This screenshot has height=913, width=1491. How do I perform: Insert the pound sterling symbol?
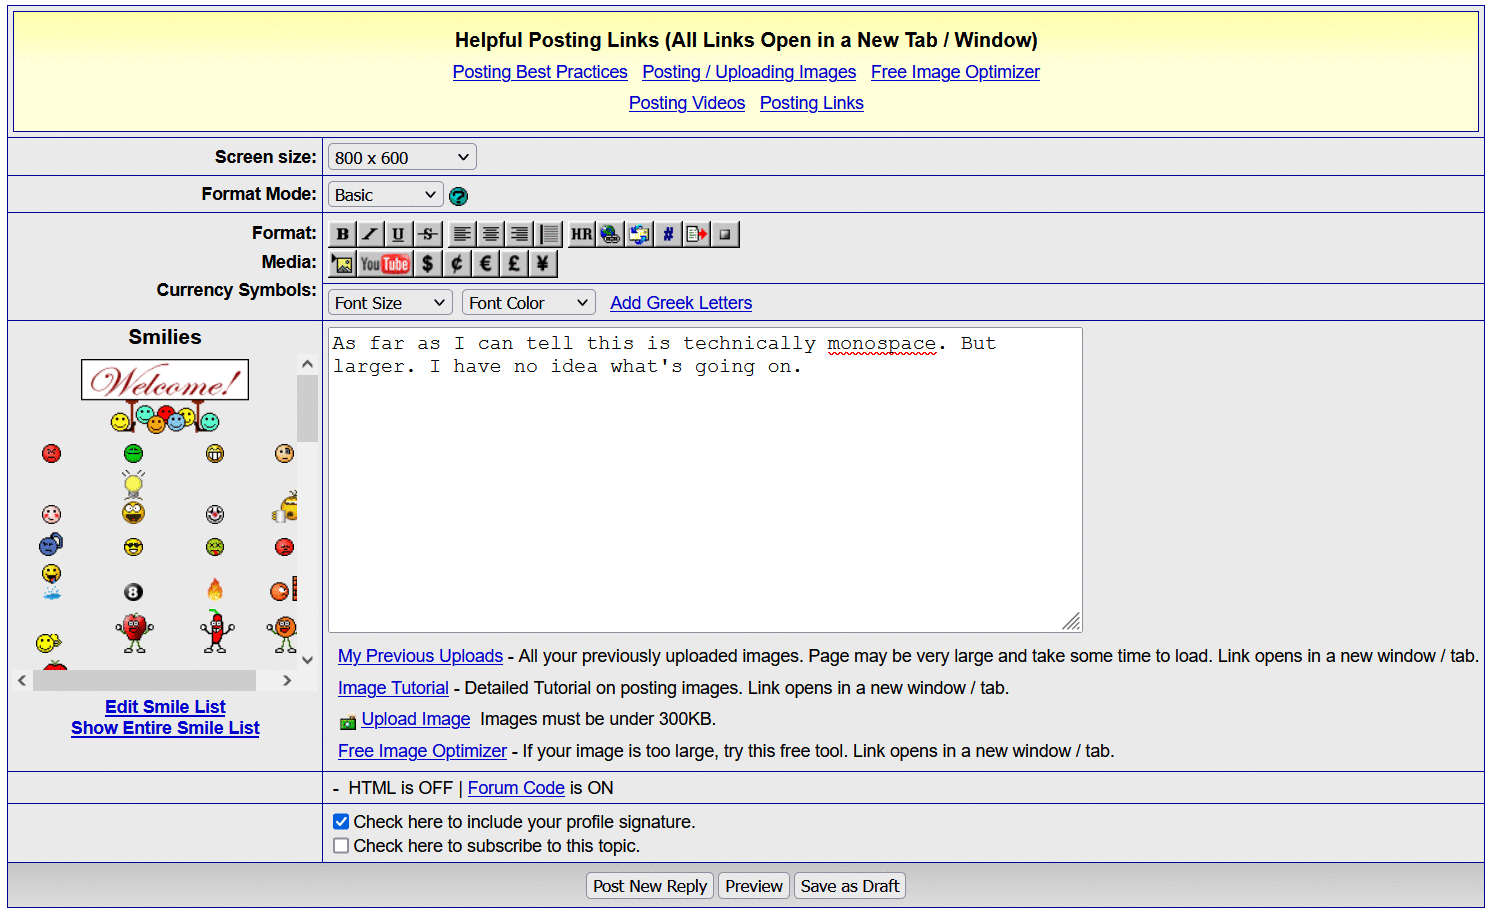[514, 264]
